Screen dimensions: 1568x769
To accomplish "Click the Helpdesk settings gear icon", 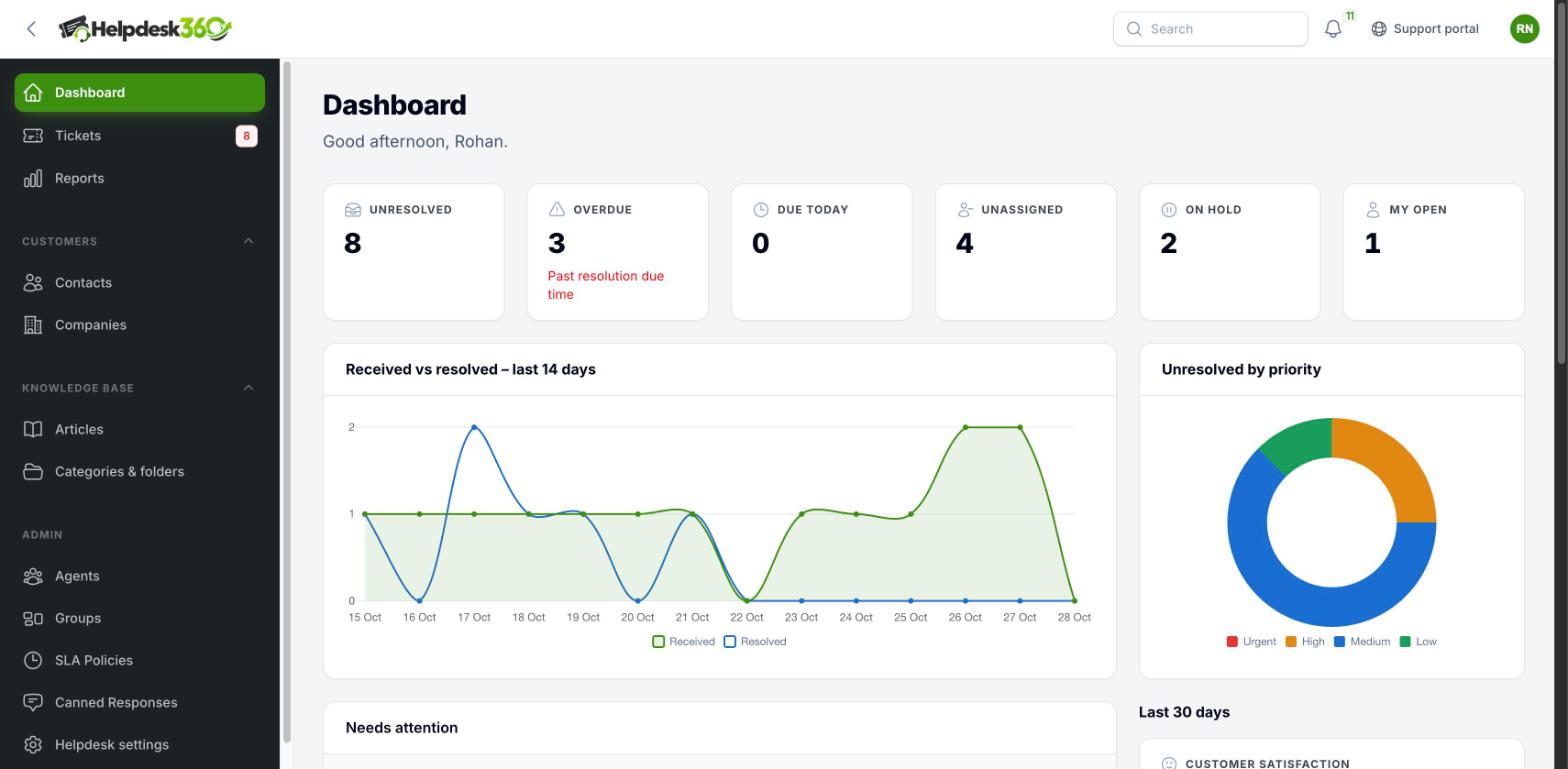I will (33, 745).
